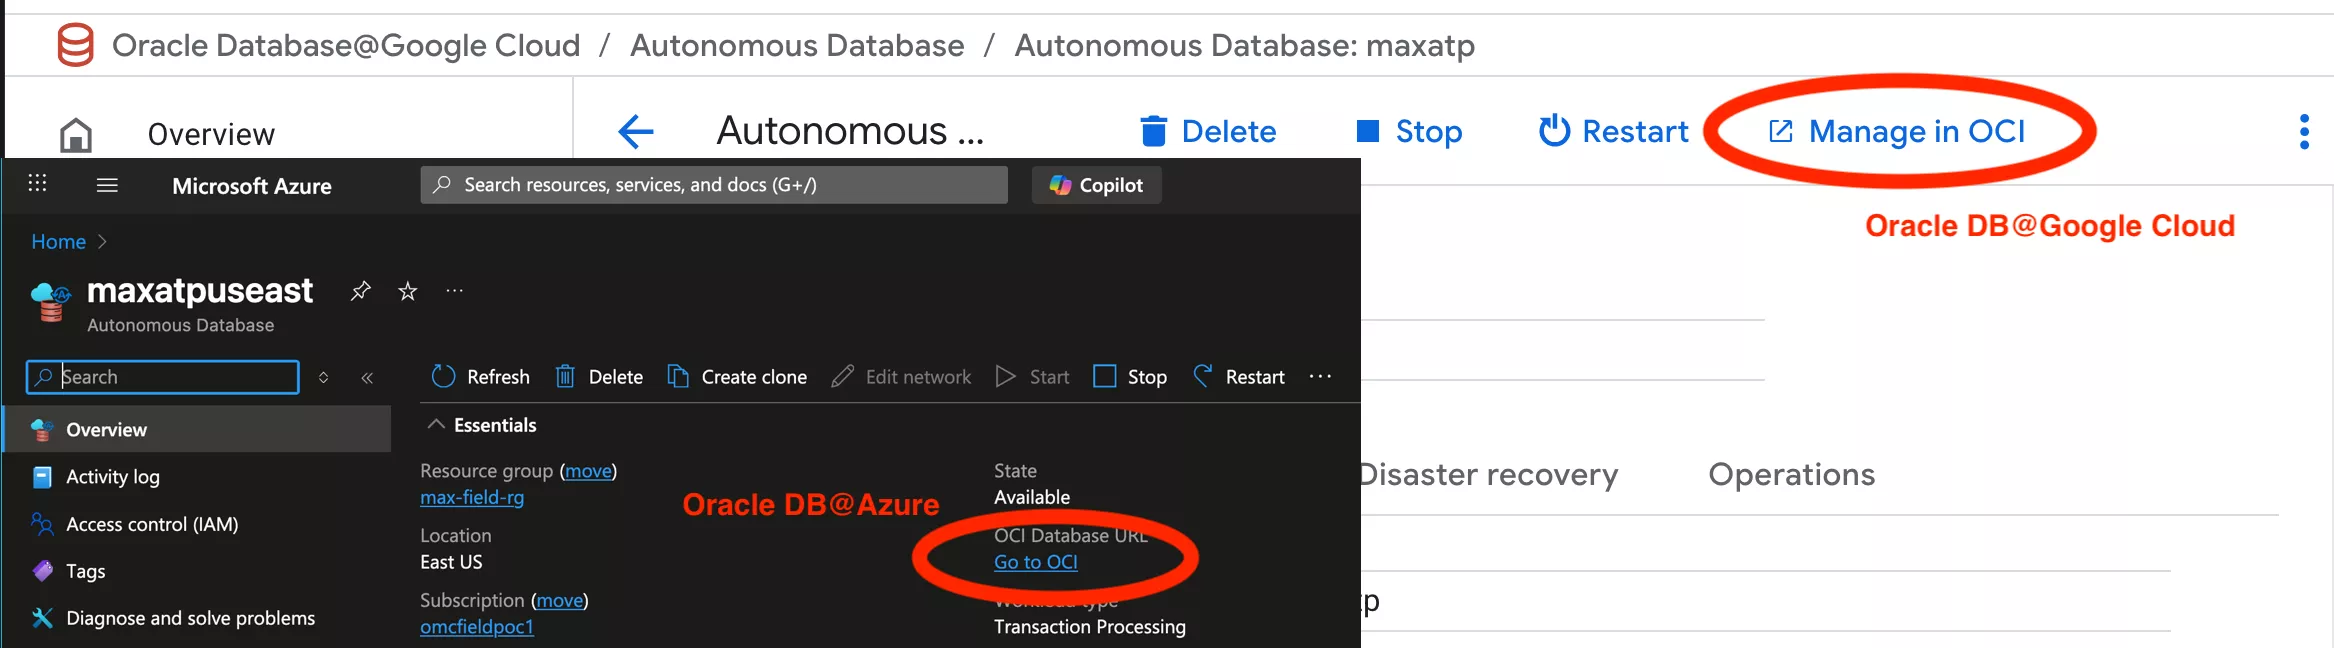Open the max-field-rg resource group link

(x=472, y=497)
